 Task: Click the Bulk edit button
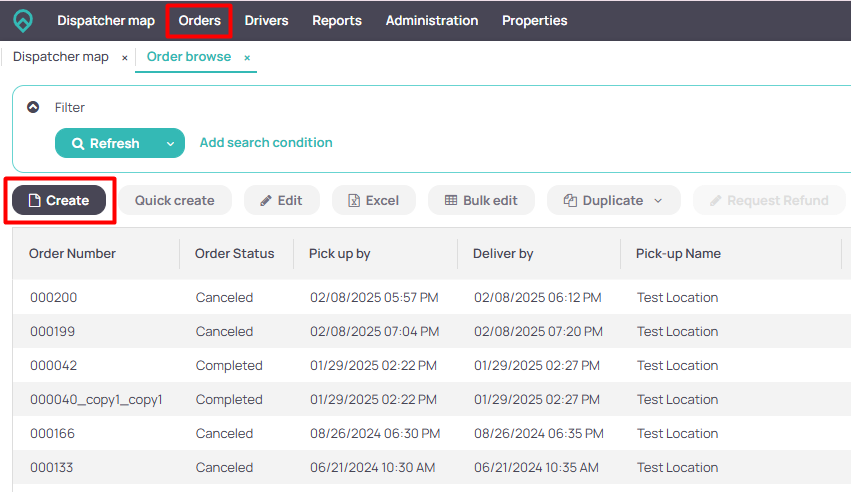pyautogui.click(x=481, y=200)
